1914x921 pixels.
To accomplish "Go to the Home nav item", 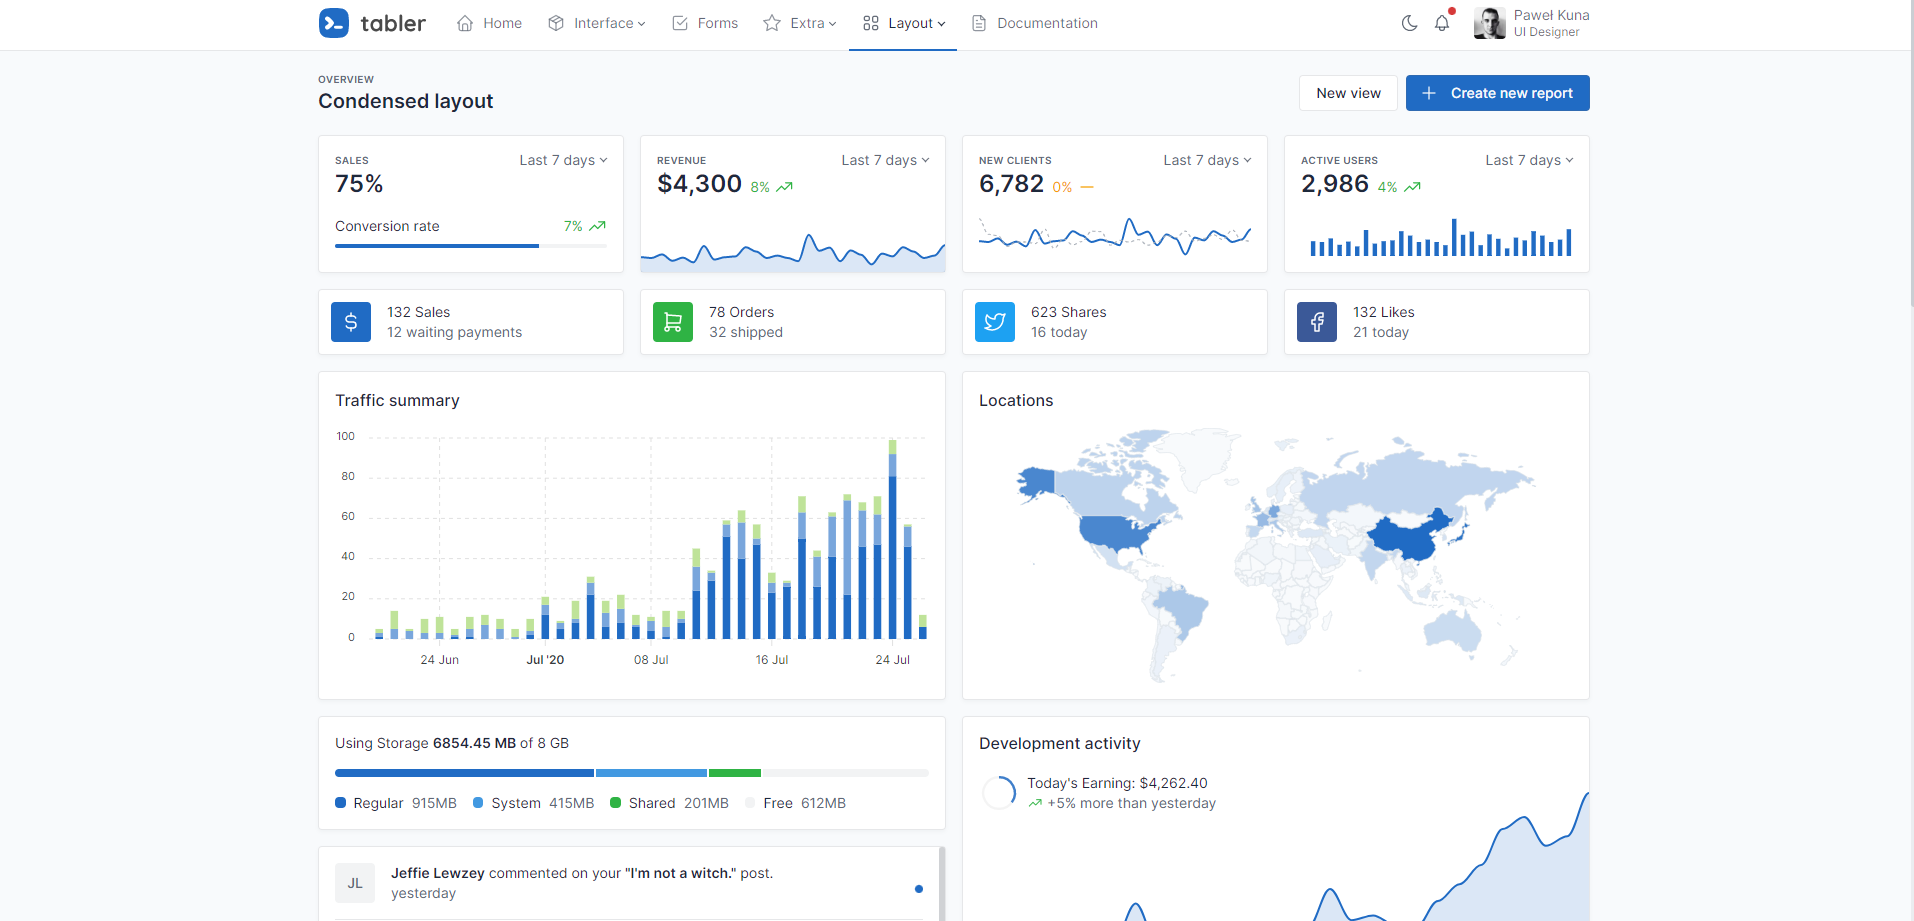I will coord(489,23).
